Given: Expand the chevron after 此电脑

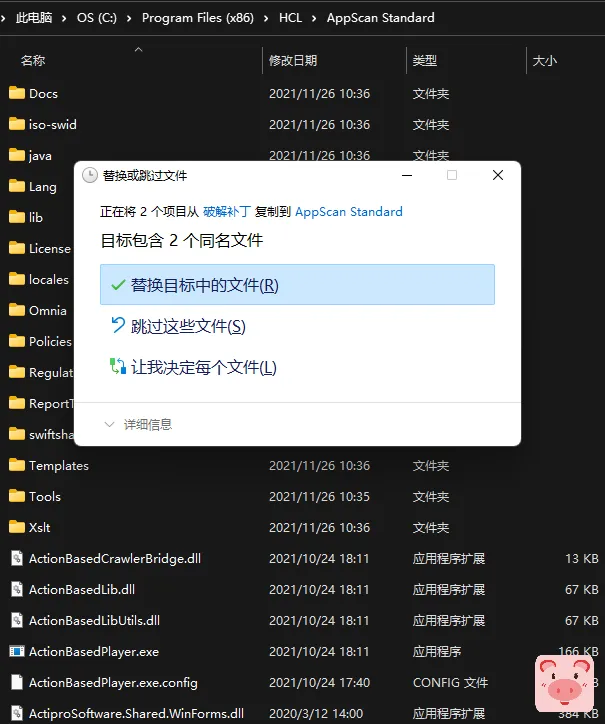Looking at the screenshot, I should tap(64, 18).
